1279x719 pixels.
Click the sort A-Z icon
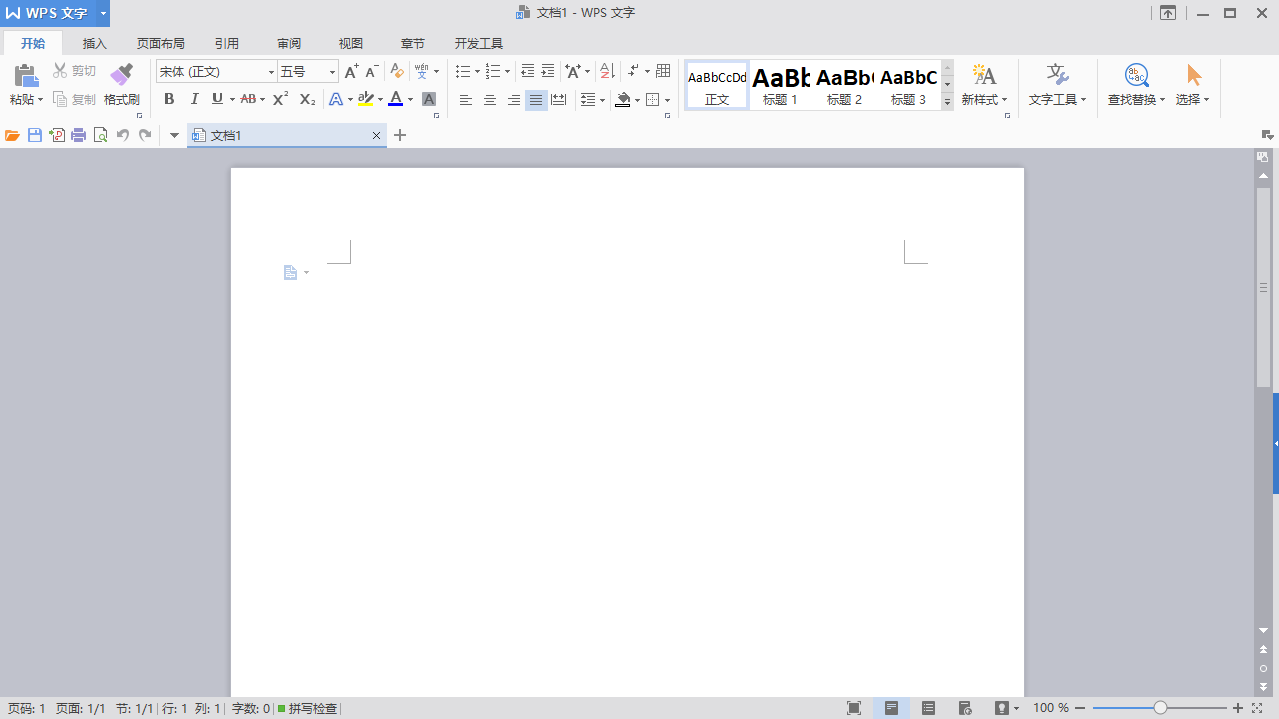coord(606,71)
